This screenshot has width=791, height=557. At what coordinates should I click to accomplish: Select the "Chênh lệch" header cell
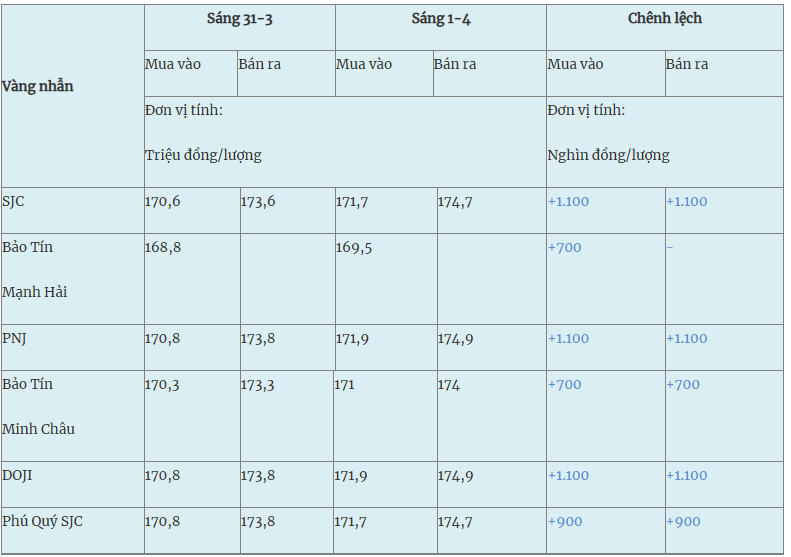pos(665,20)
